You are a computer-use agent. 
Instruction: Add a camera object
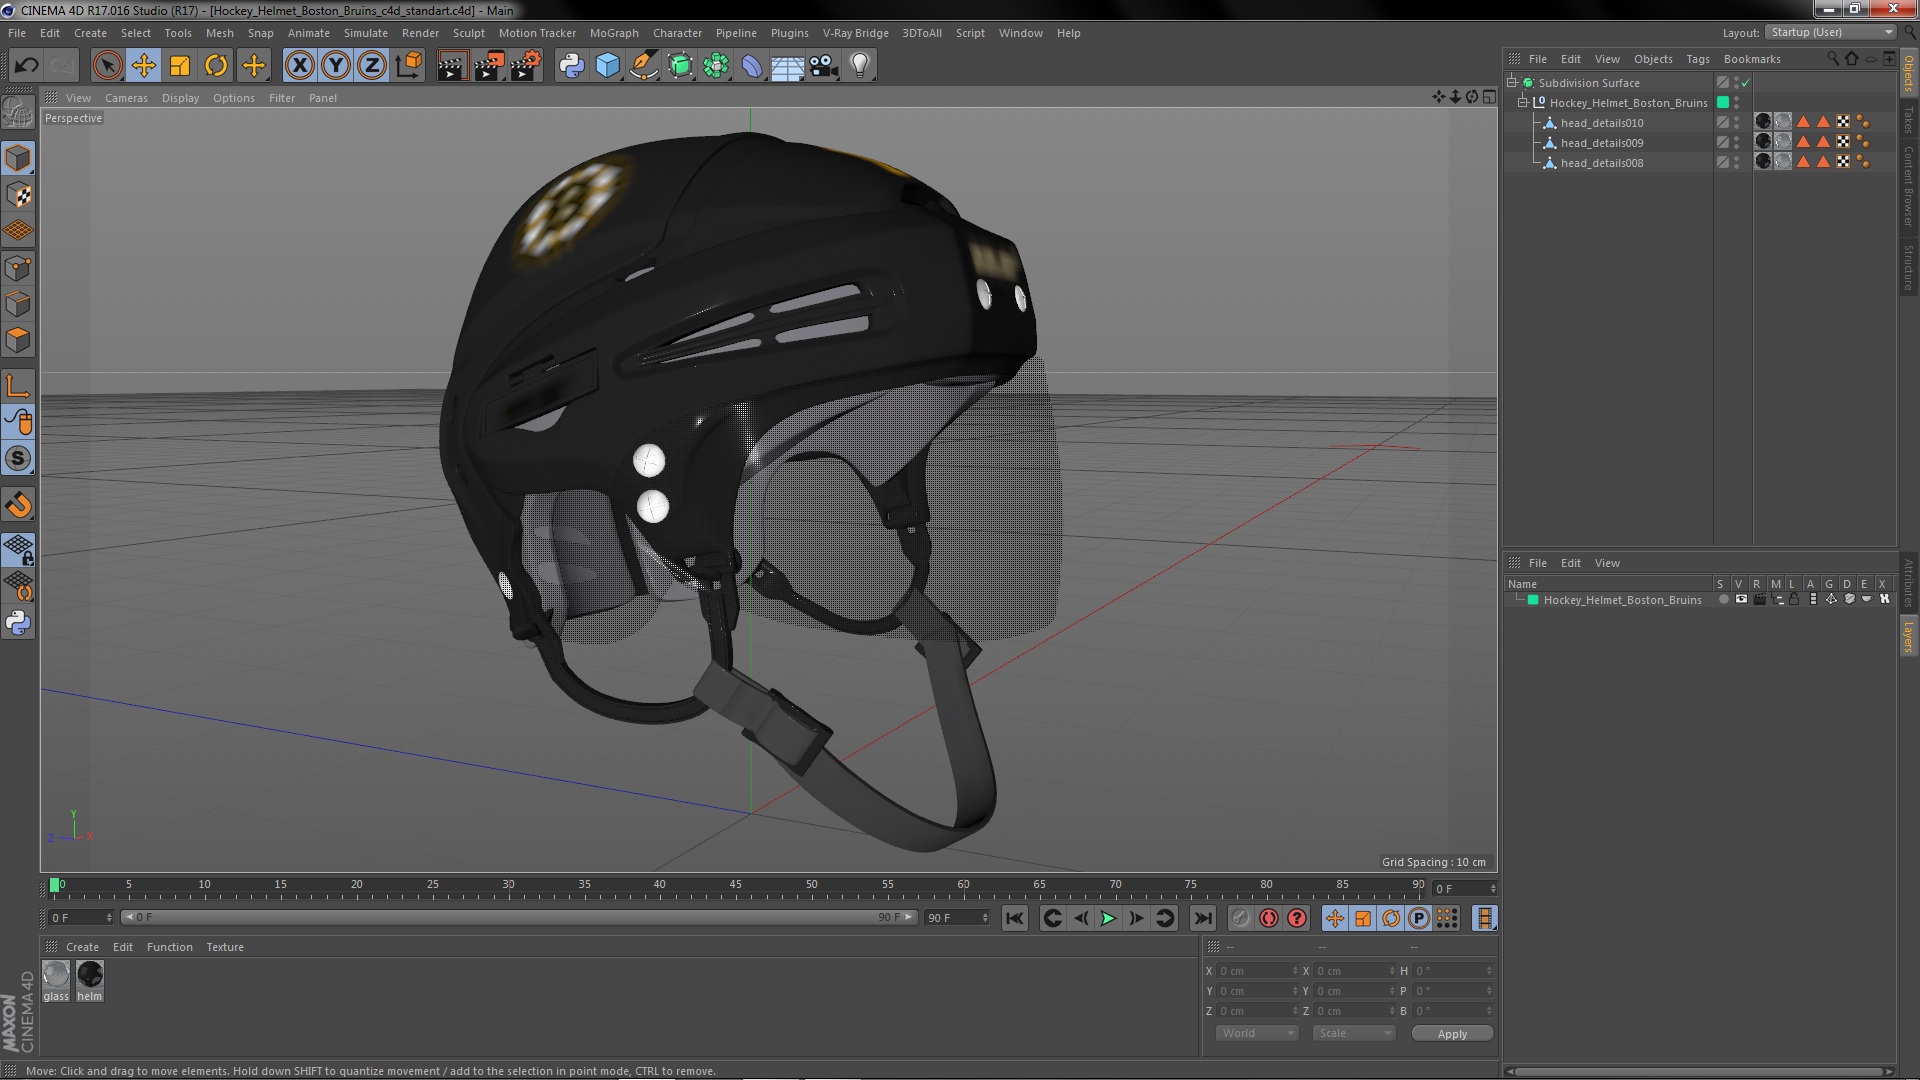click(x=824, y=66)
